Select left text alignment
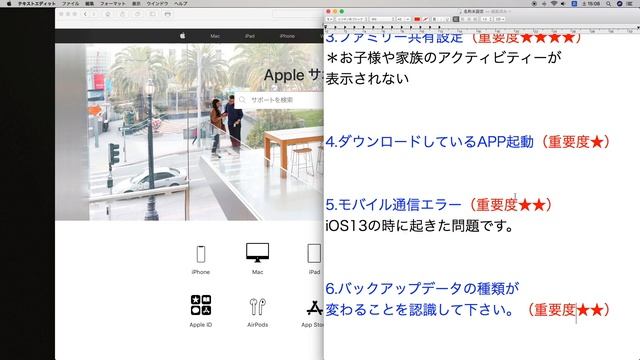Viewport: 640px width, 360px height. click(x=456, y=19)
